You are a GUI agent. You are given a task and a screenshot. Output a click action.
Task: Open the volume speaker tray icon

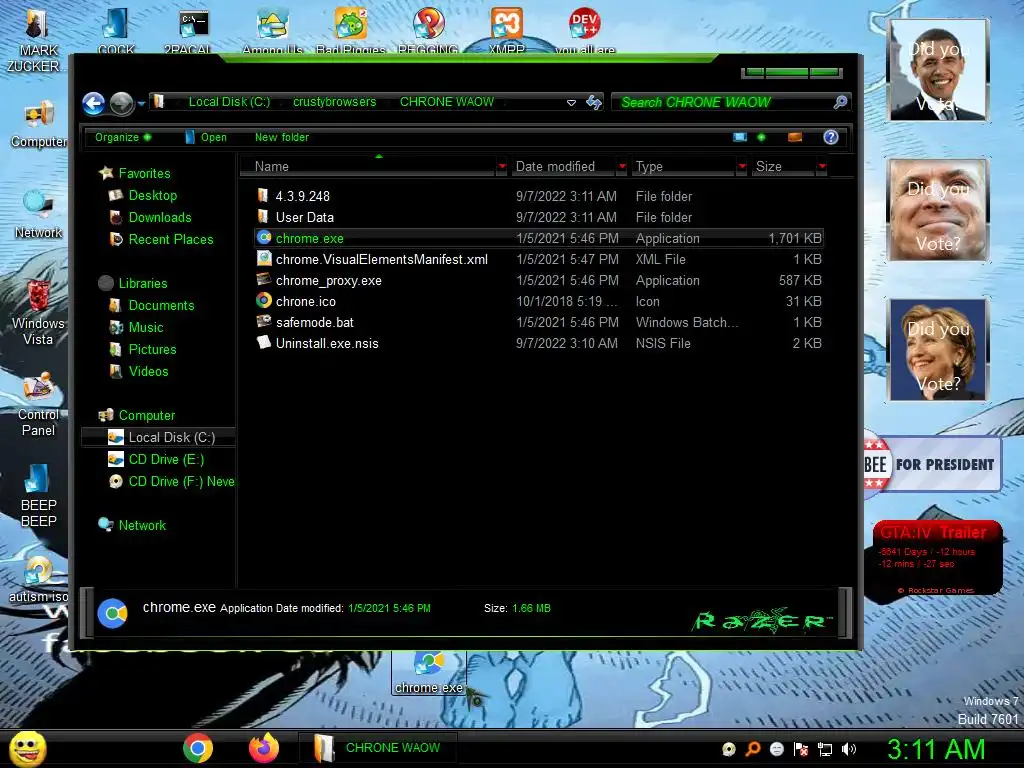(849, 749)
